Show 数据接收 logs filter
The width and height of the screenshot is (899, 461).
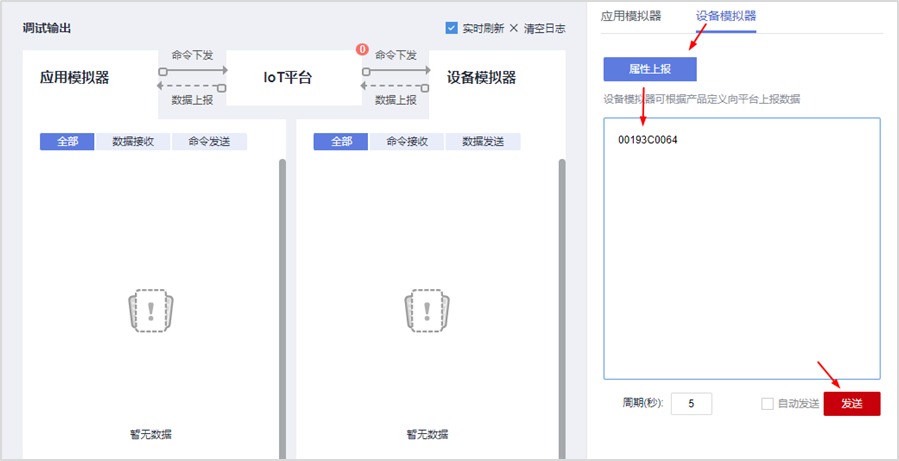pyautogui.click(x=134, y=142)
